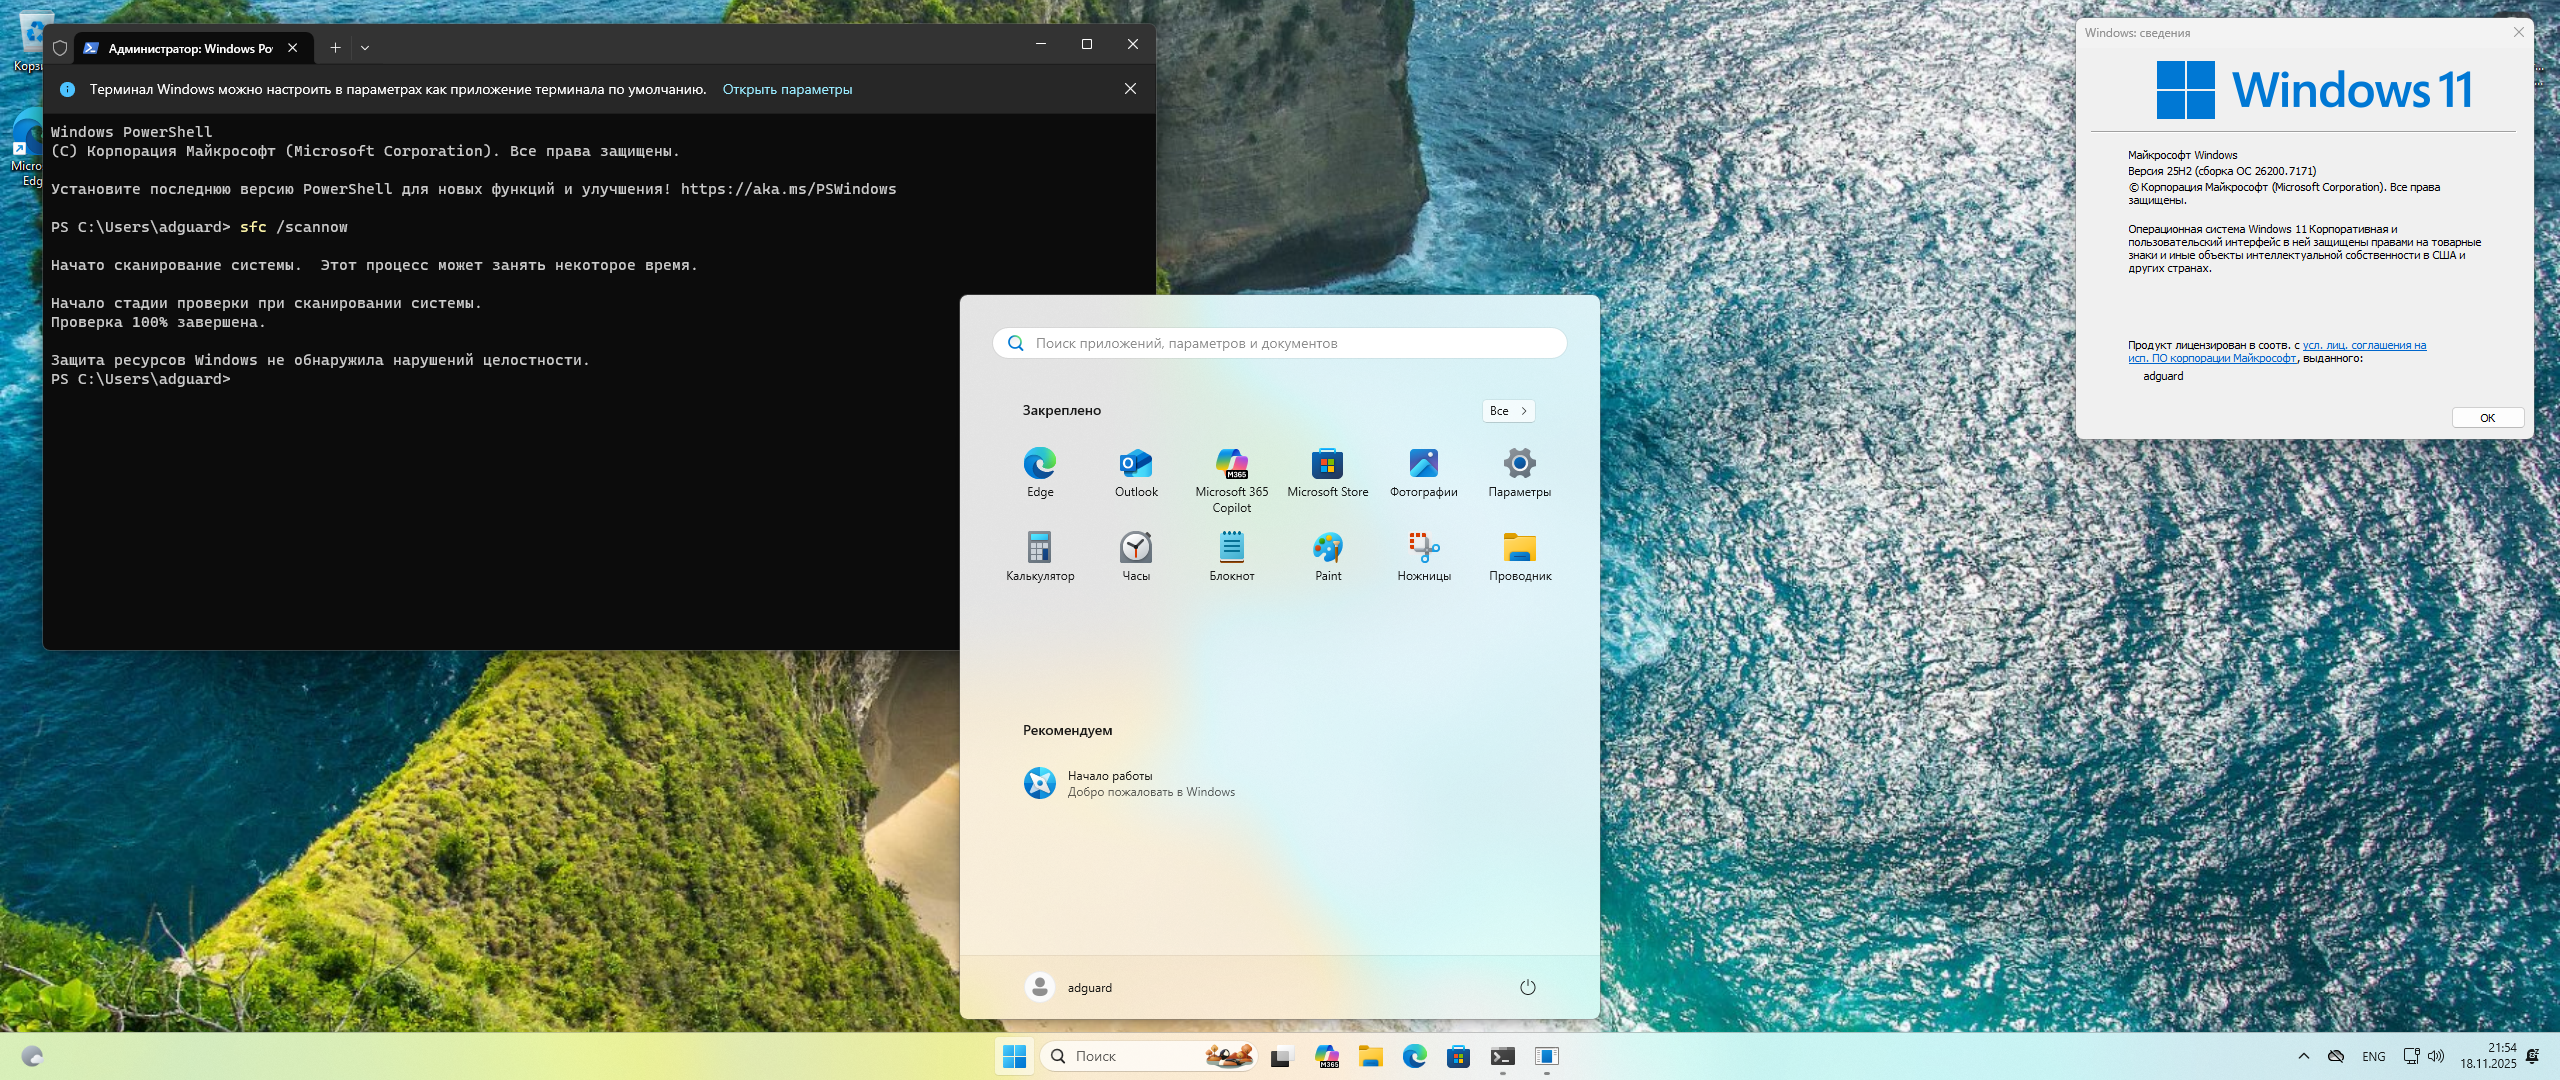Viewport: 2560px width, 1080px height.
Task: Select the Administrator Windows PowerShell tab
Action: click(x=190, y=48)
